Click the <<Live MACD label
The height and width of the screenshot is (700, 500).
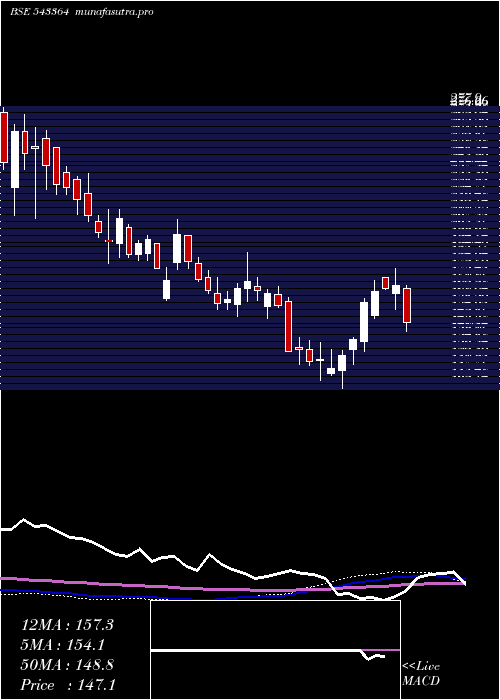pos(421,674)
